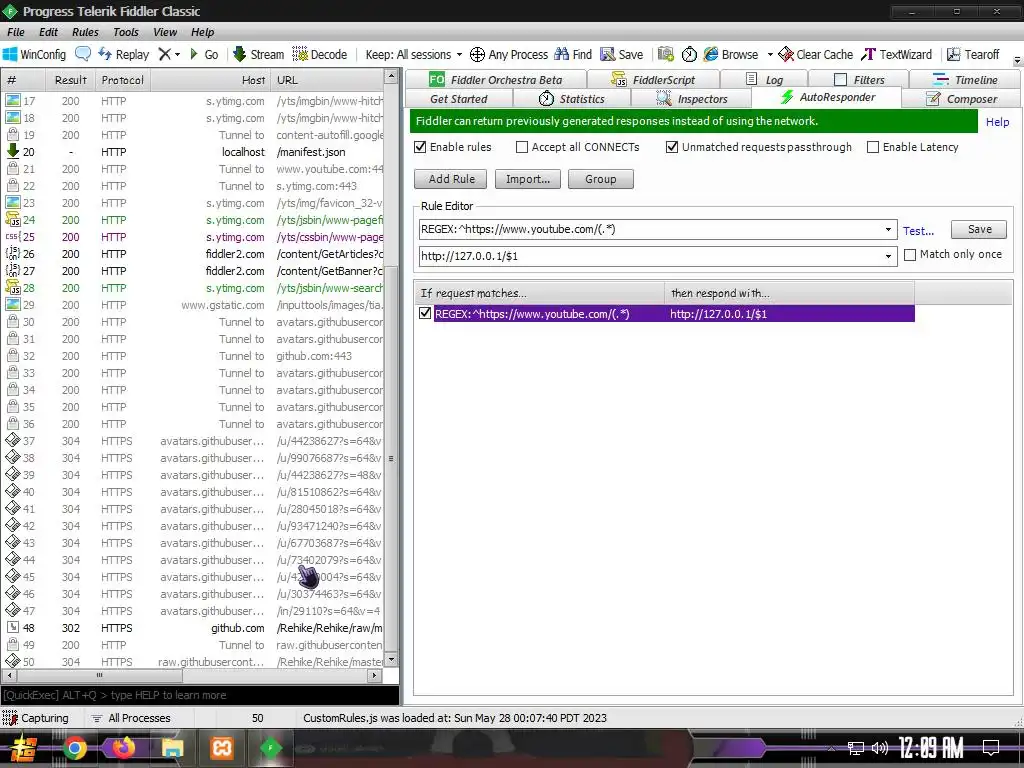
Task: Open the Browse dropdown arrow
Action: tap(769, 55)
